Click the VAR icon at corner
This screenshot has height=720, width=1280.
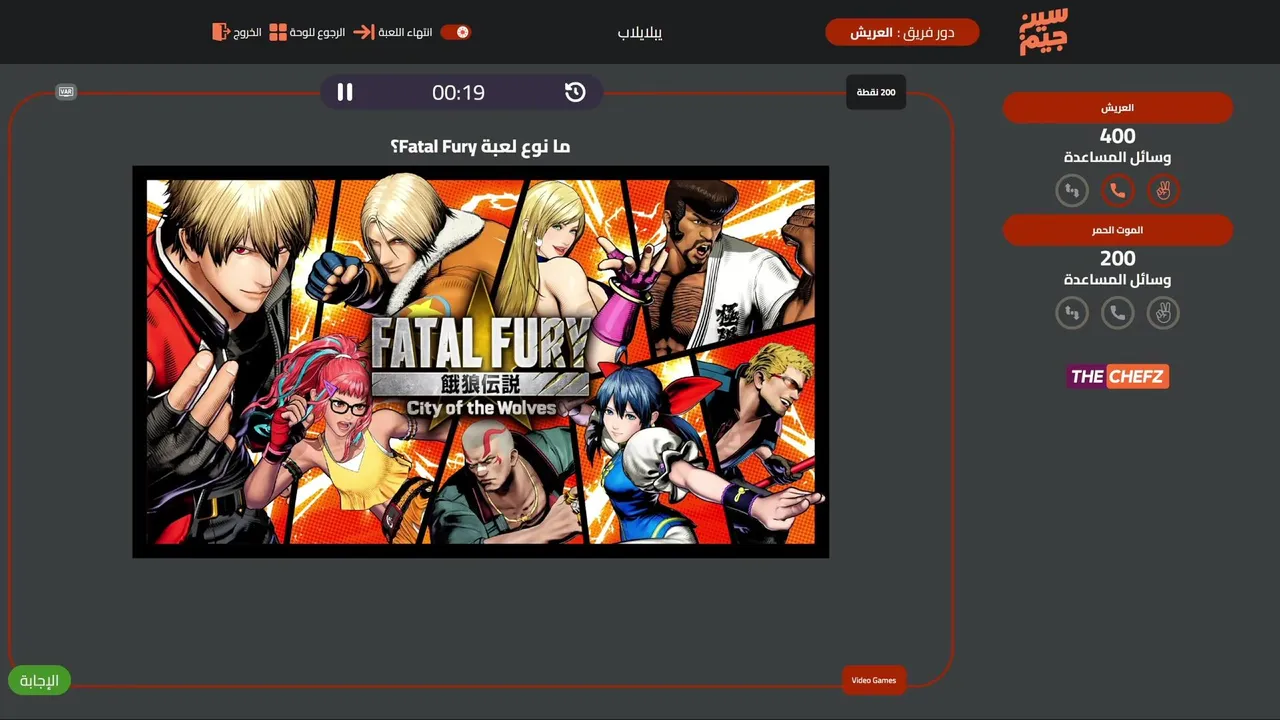click(66, 92)
